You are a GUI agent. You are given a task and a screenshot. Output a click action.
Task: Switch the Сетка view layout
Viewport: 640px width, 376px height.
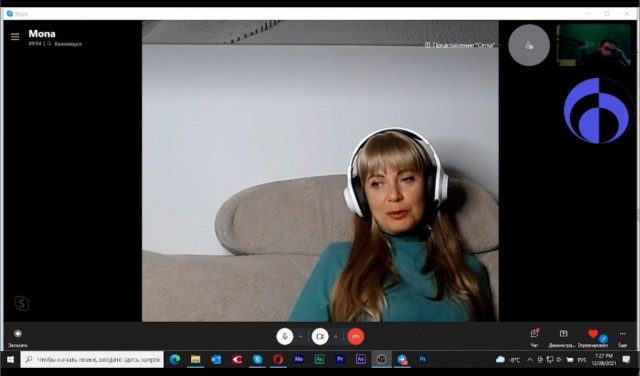[x=460, y=45]
